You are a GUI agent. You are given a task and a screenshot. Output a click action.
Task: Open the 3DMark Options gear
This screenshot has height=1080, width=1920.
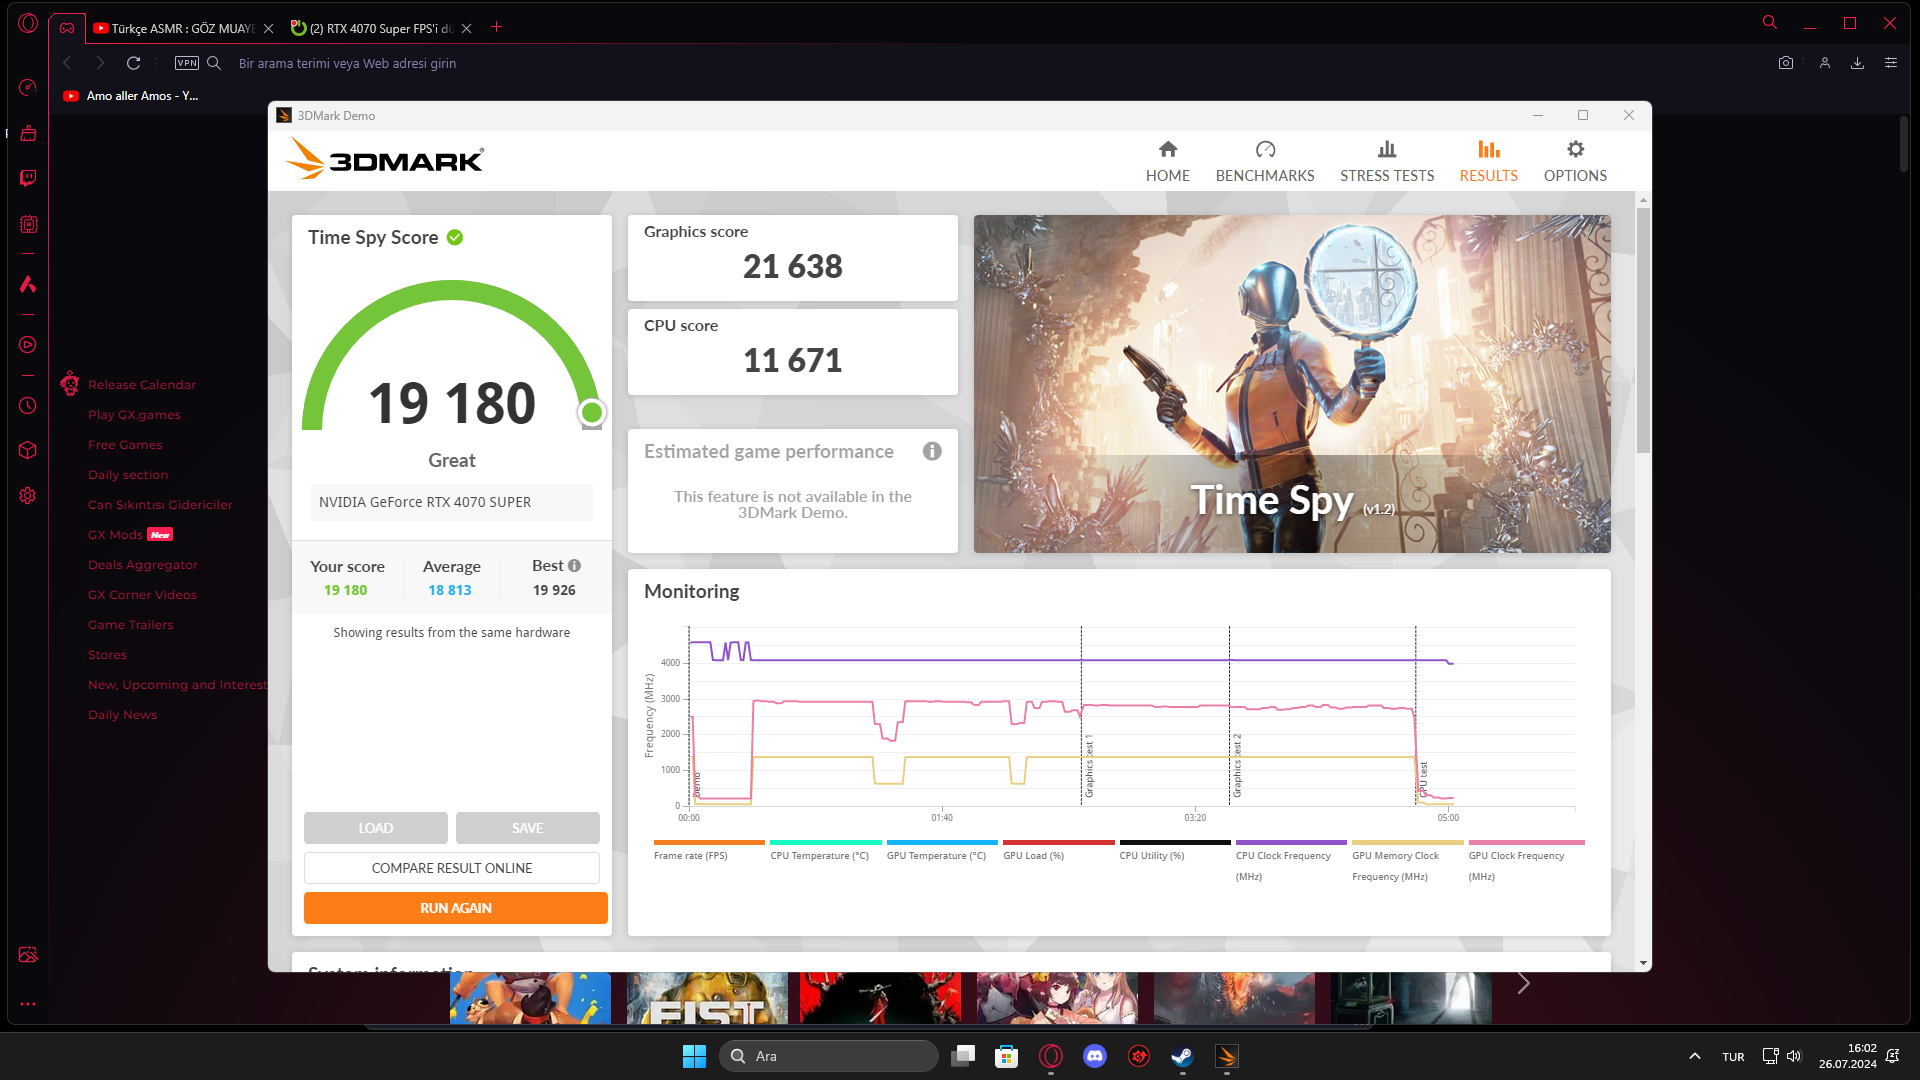[x=1575, y=150]
